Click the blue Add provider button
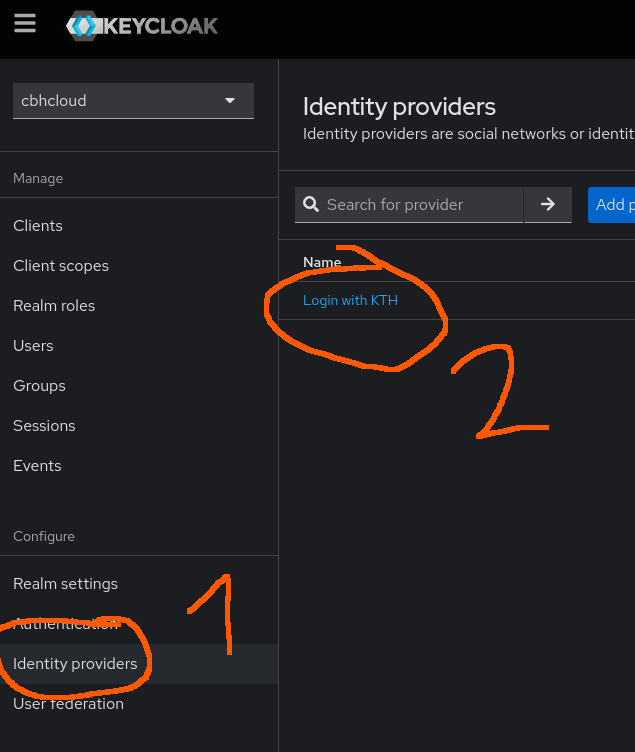The height and width of the screenshot is (752, 635). pyautogui.click(x=612, y=204)
